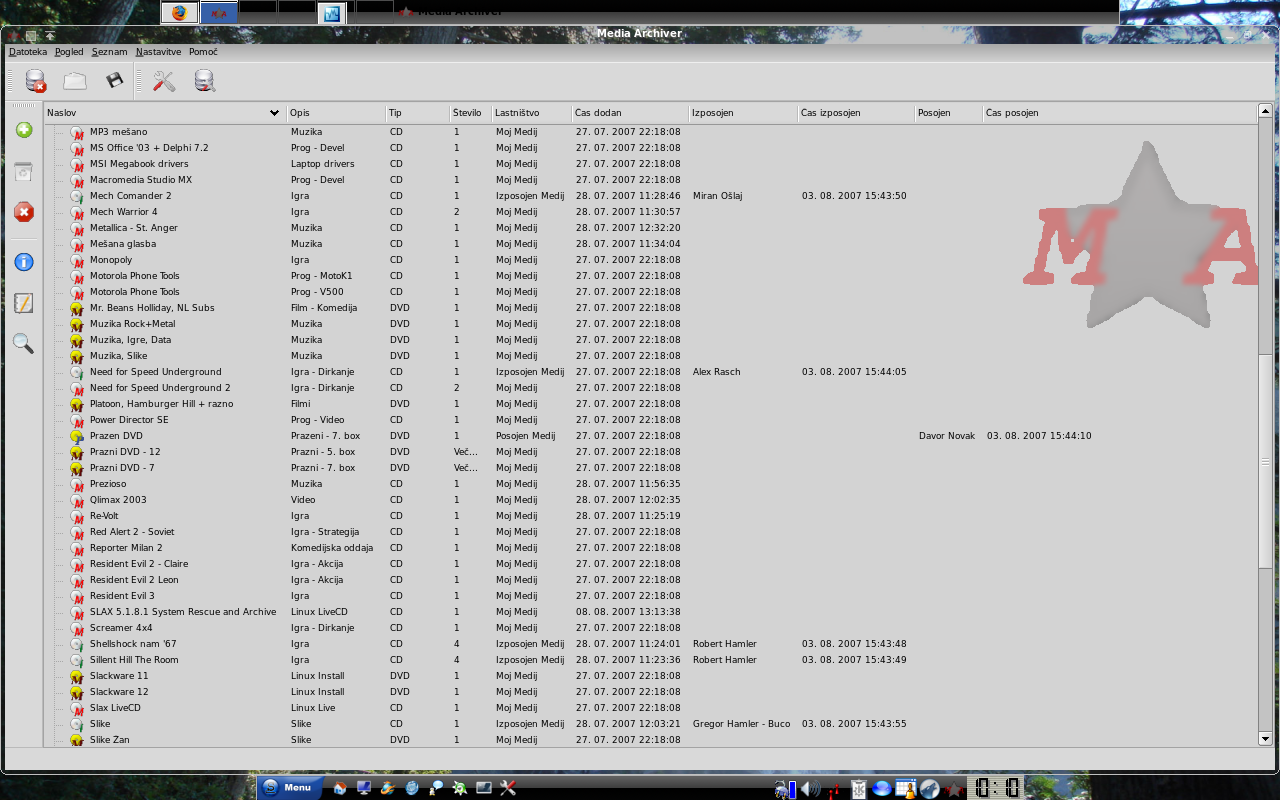This screenshot has width=1280, height=800.
Task: Open the Seznam menu
Action: 110,51
